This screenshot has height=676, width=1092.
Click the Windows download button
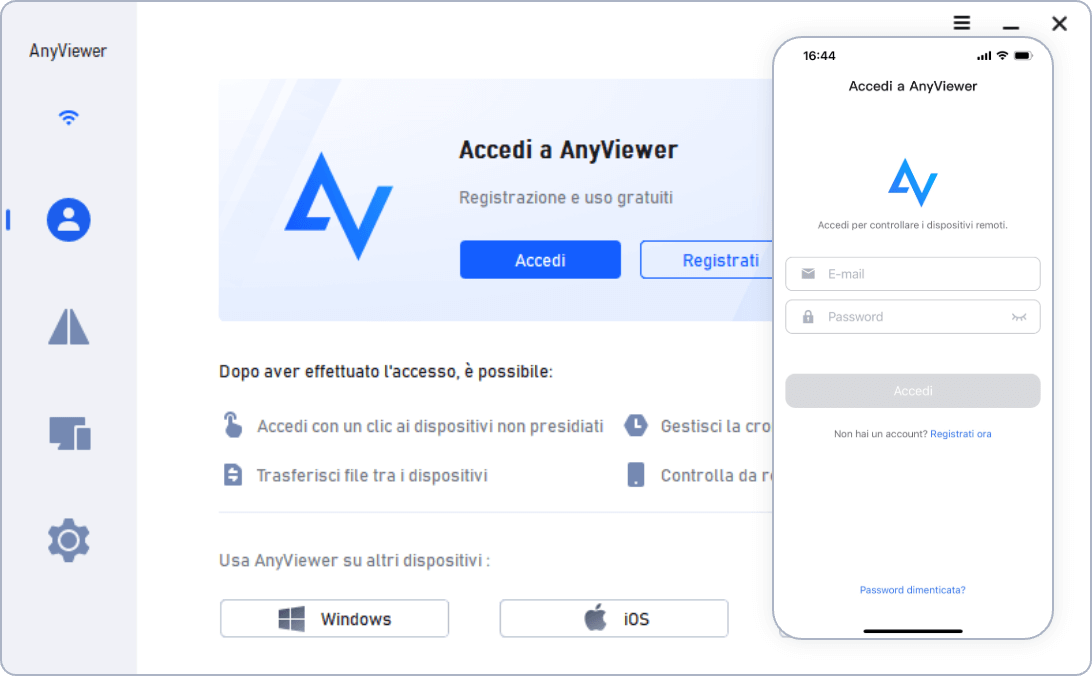point(334,618)
